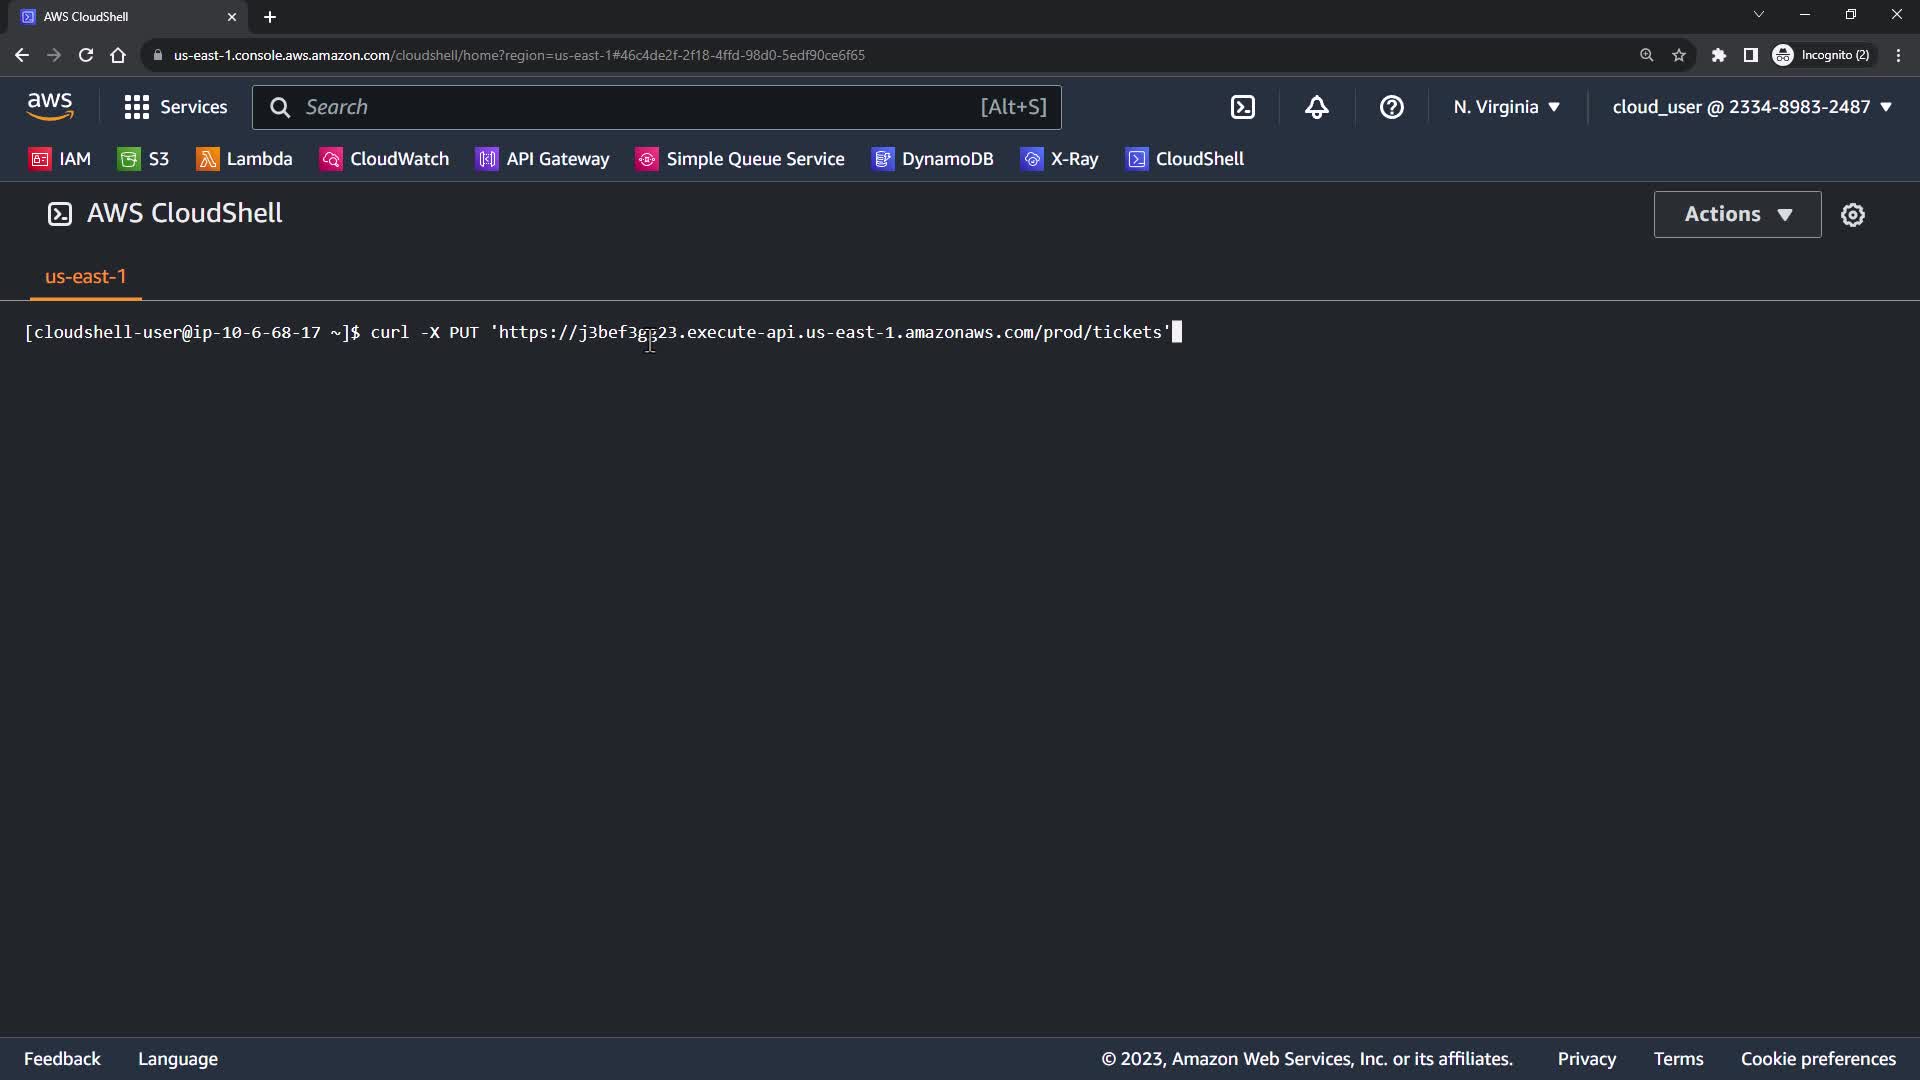
Task: Open the API Gateway shortcut
Action: [543, 159]
